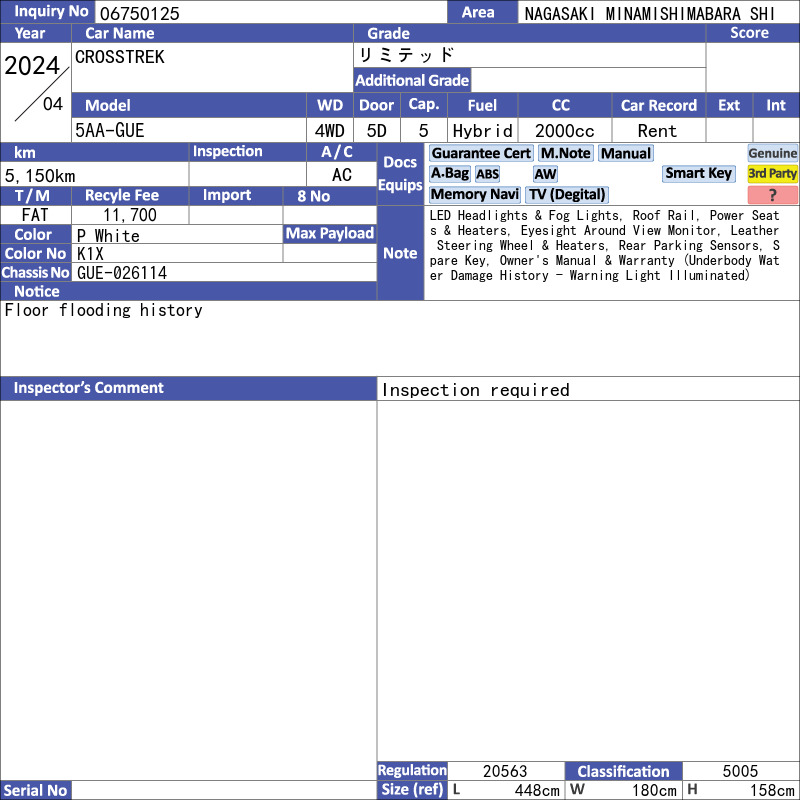Screen dimensions: 800x800
Task: Select the M.Note document tag
Action: [566, 153]
